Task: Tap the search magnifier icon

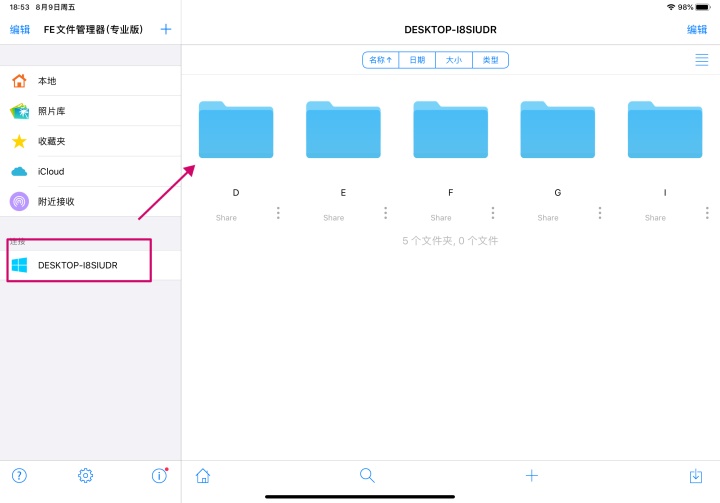Action: (367, 475)
